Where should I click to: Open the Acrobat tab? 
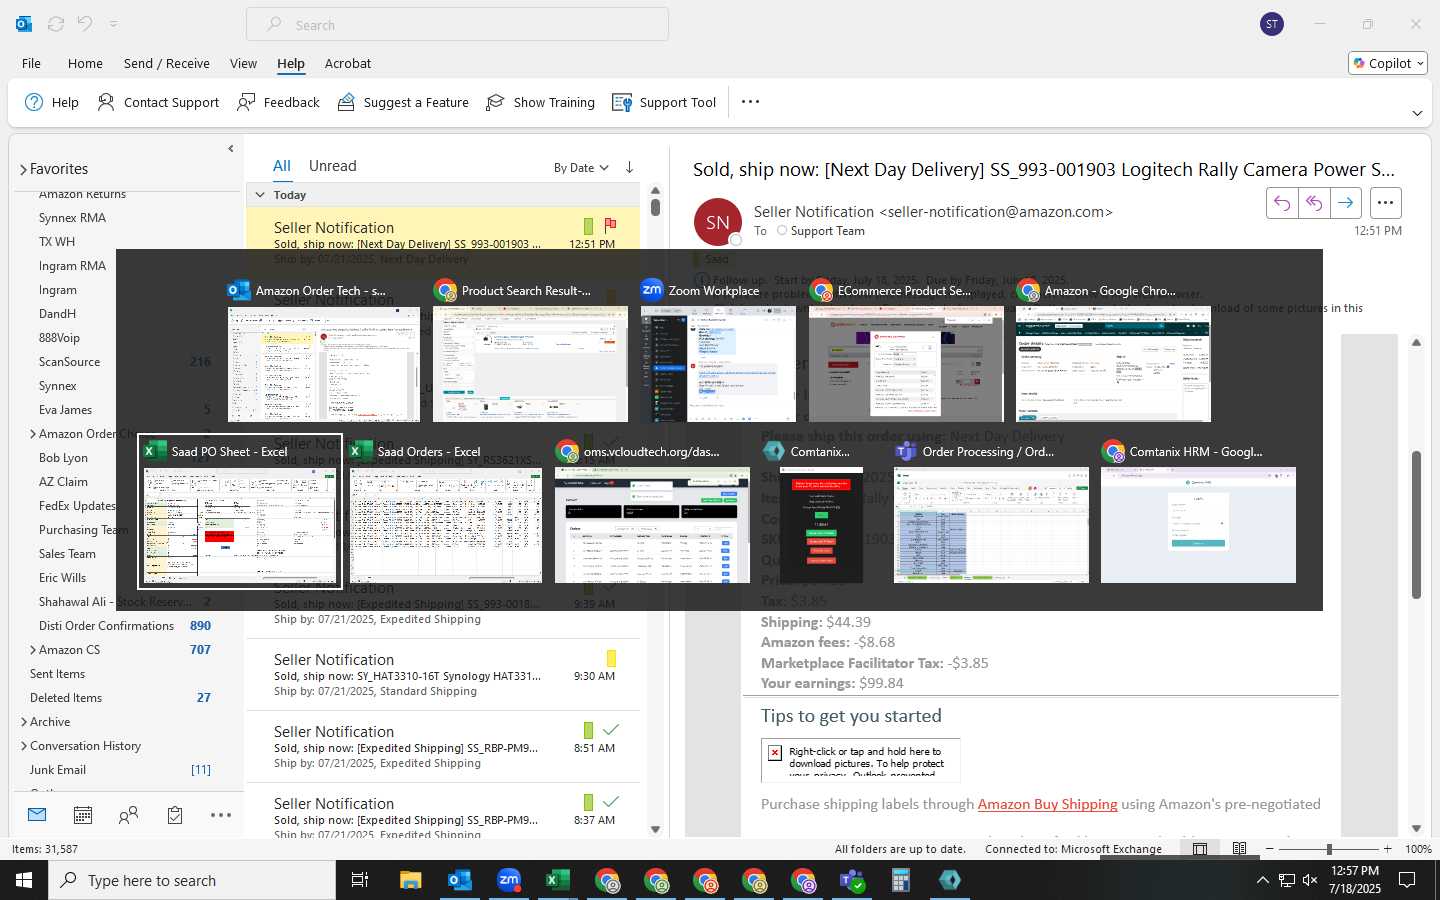click(348, 63)
